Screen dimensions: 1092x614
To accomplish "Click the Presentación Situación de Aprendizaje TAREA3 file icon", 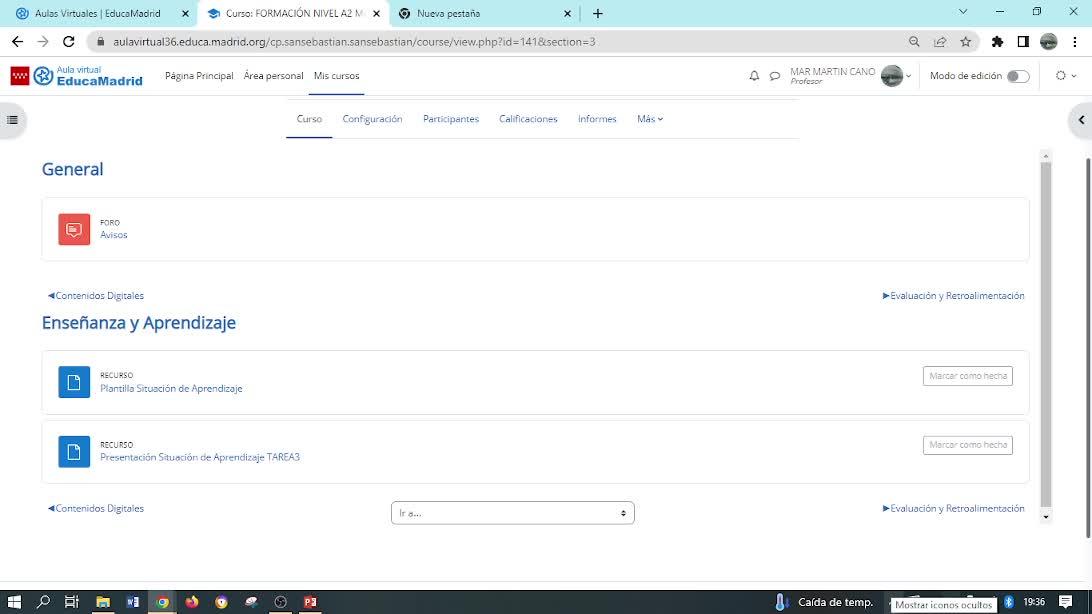I will pos(74,451).
